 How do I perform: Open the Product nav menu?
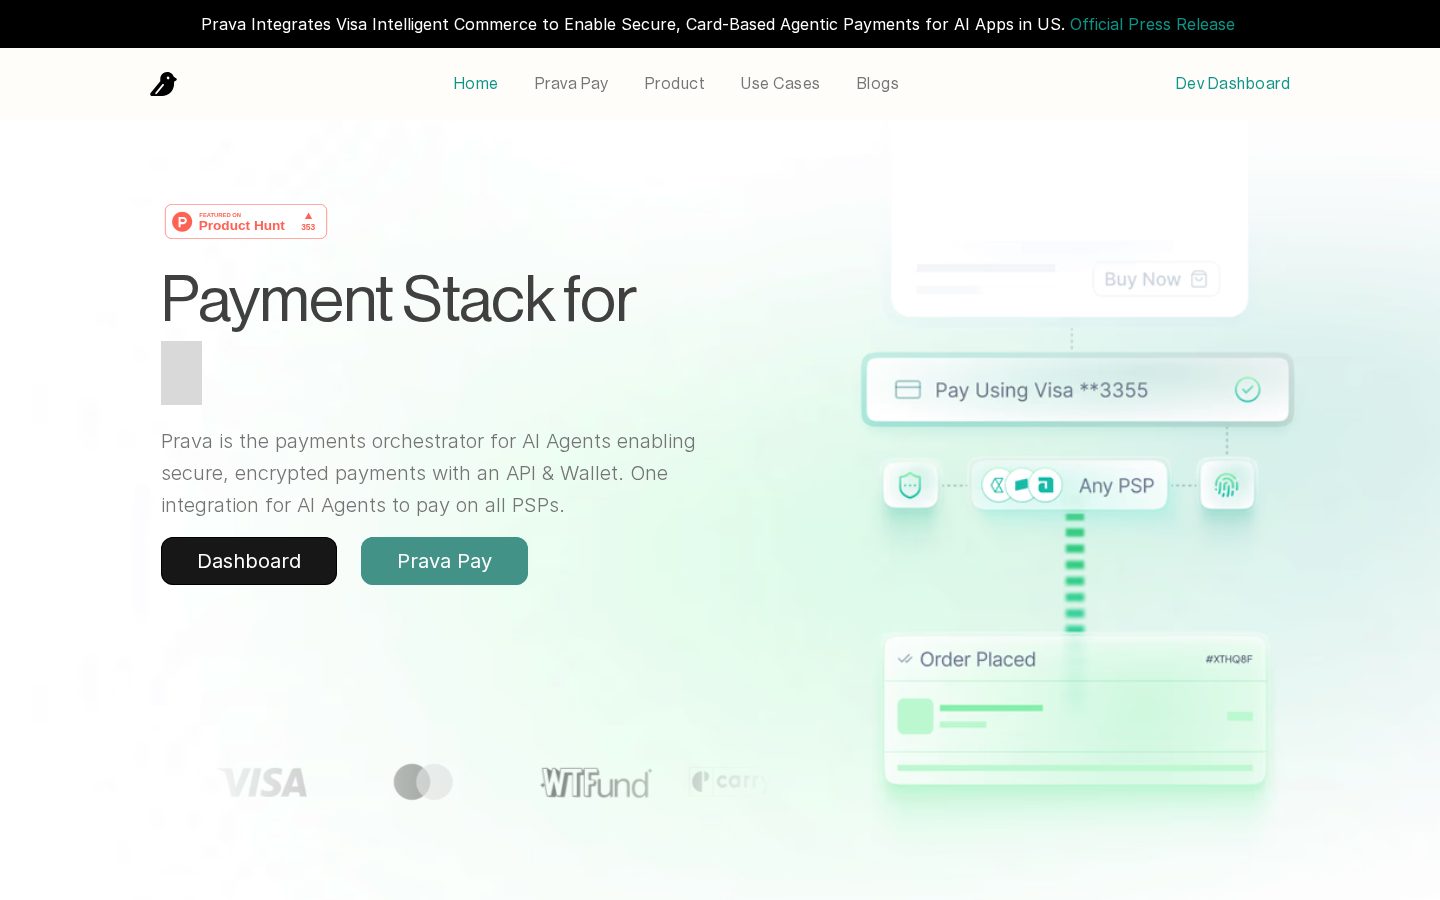click(674, 84)
